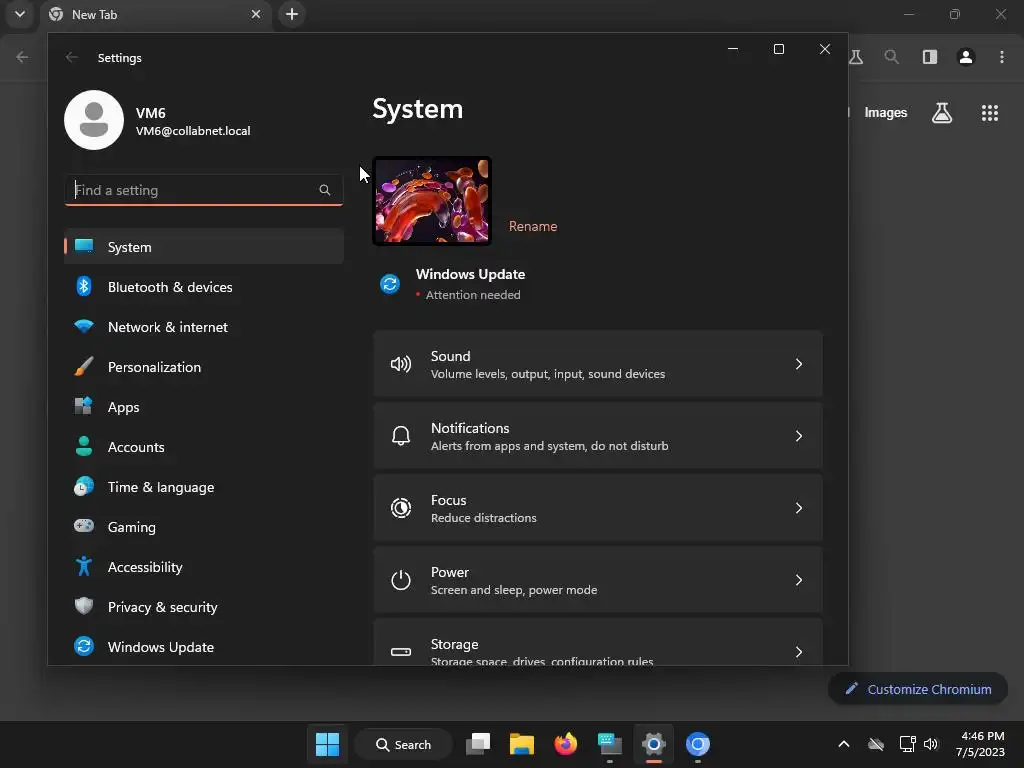This screenshot has width=1024, height=768.
Task: Click the Chromium toolbar flask experiments icon
Action: [x=856, y=57]
